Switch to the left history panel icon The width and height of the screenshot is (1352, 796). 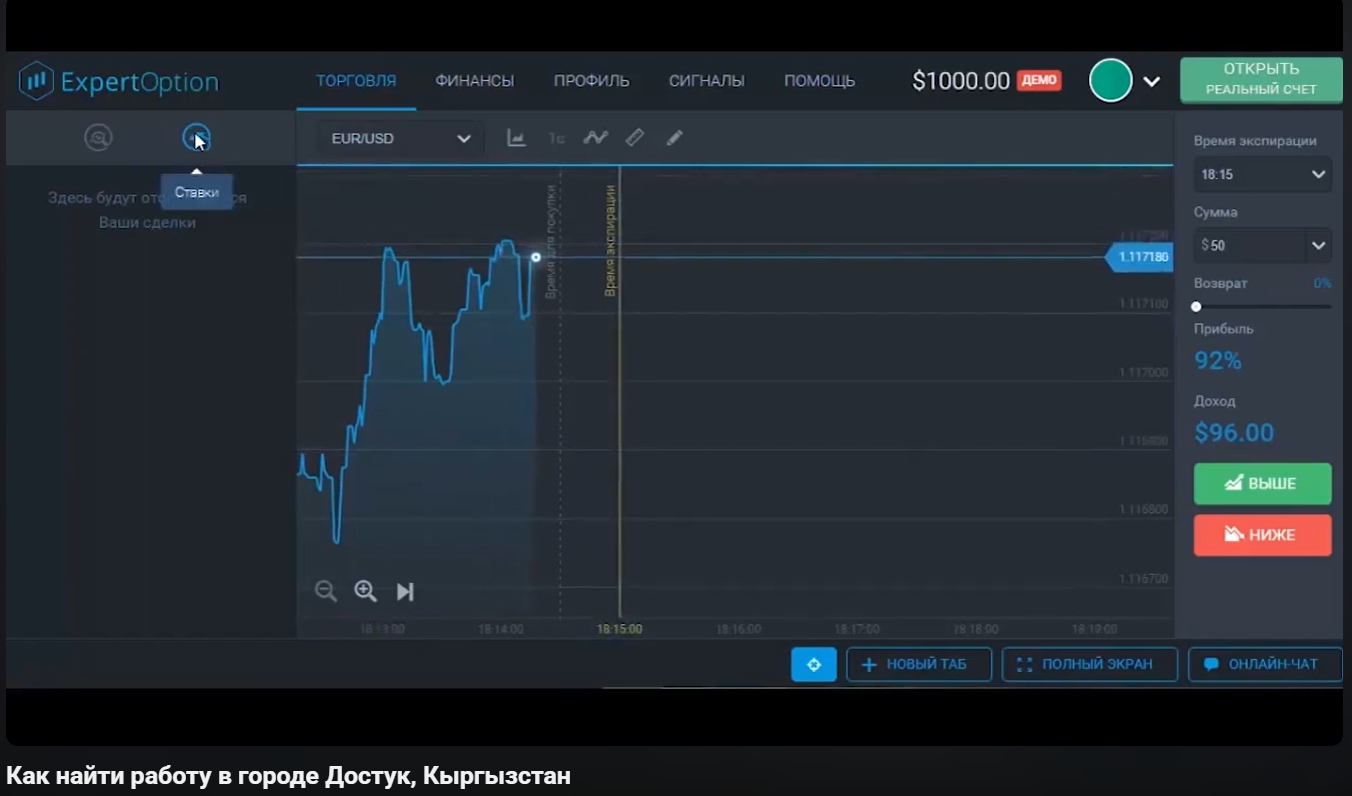(x=98, y=137)
